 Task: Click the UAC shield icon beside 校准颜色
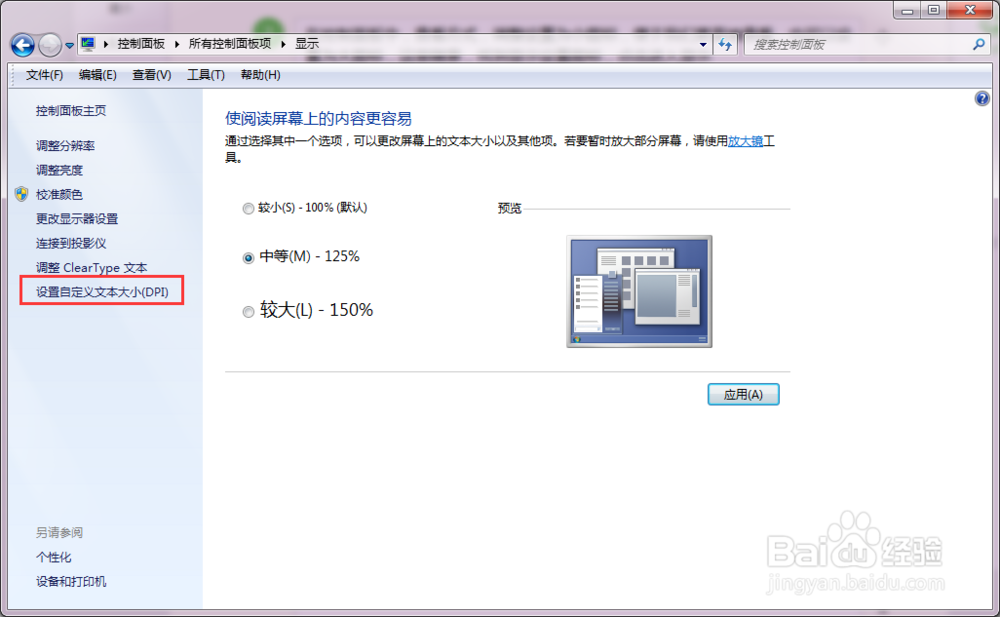coord(22,194)
